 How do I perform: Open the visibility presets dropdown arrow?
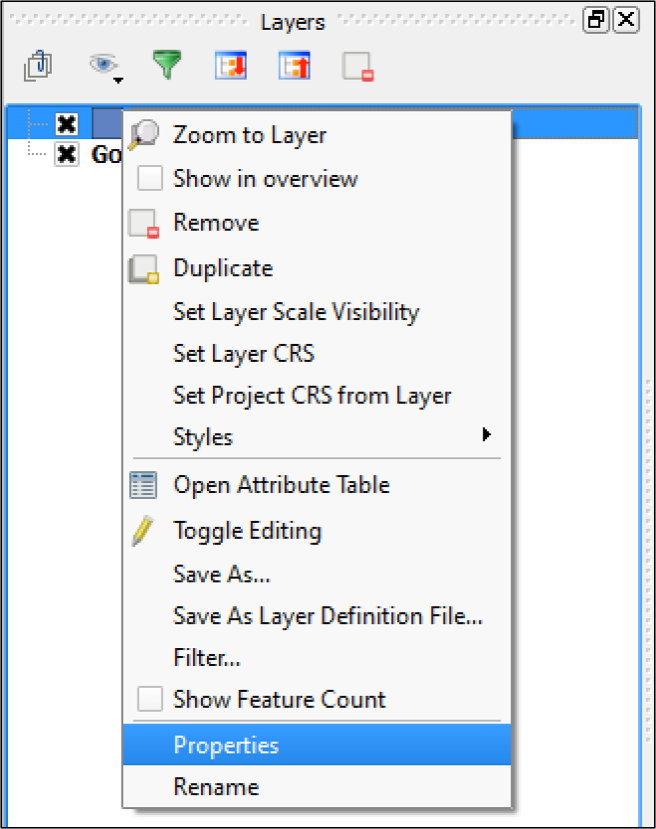coord(119,79)
